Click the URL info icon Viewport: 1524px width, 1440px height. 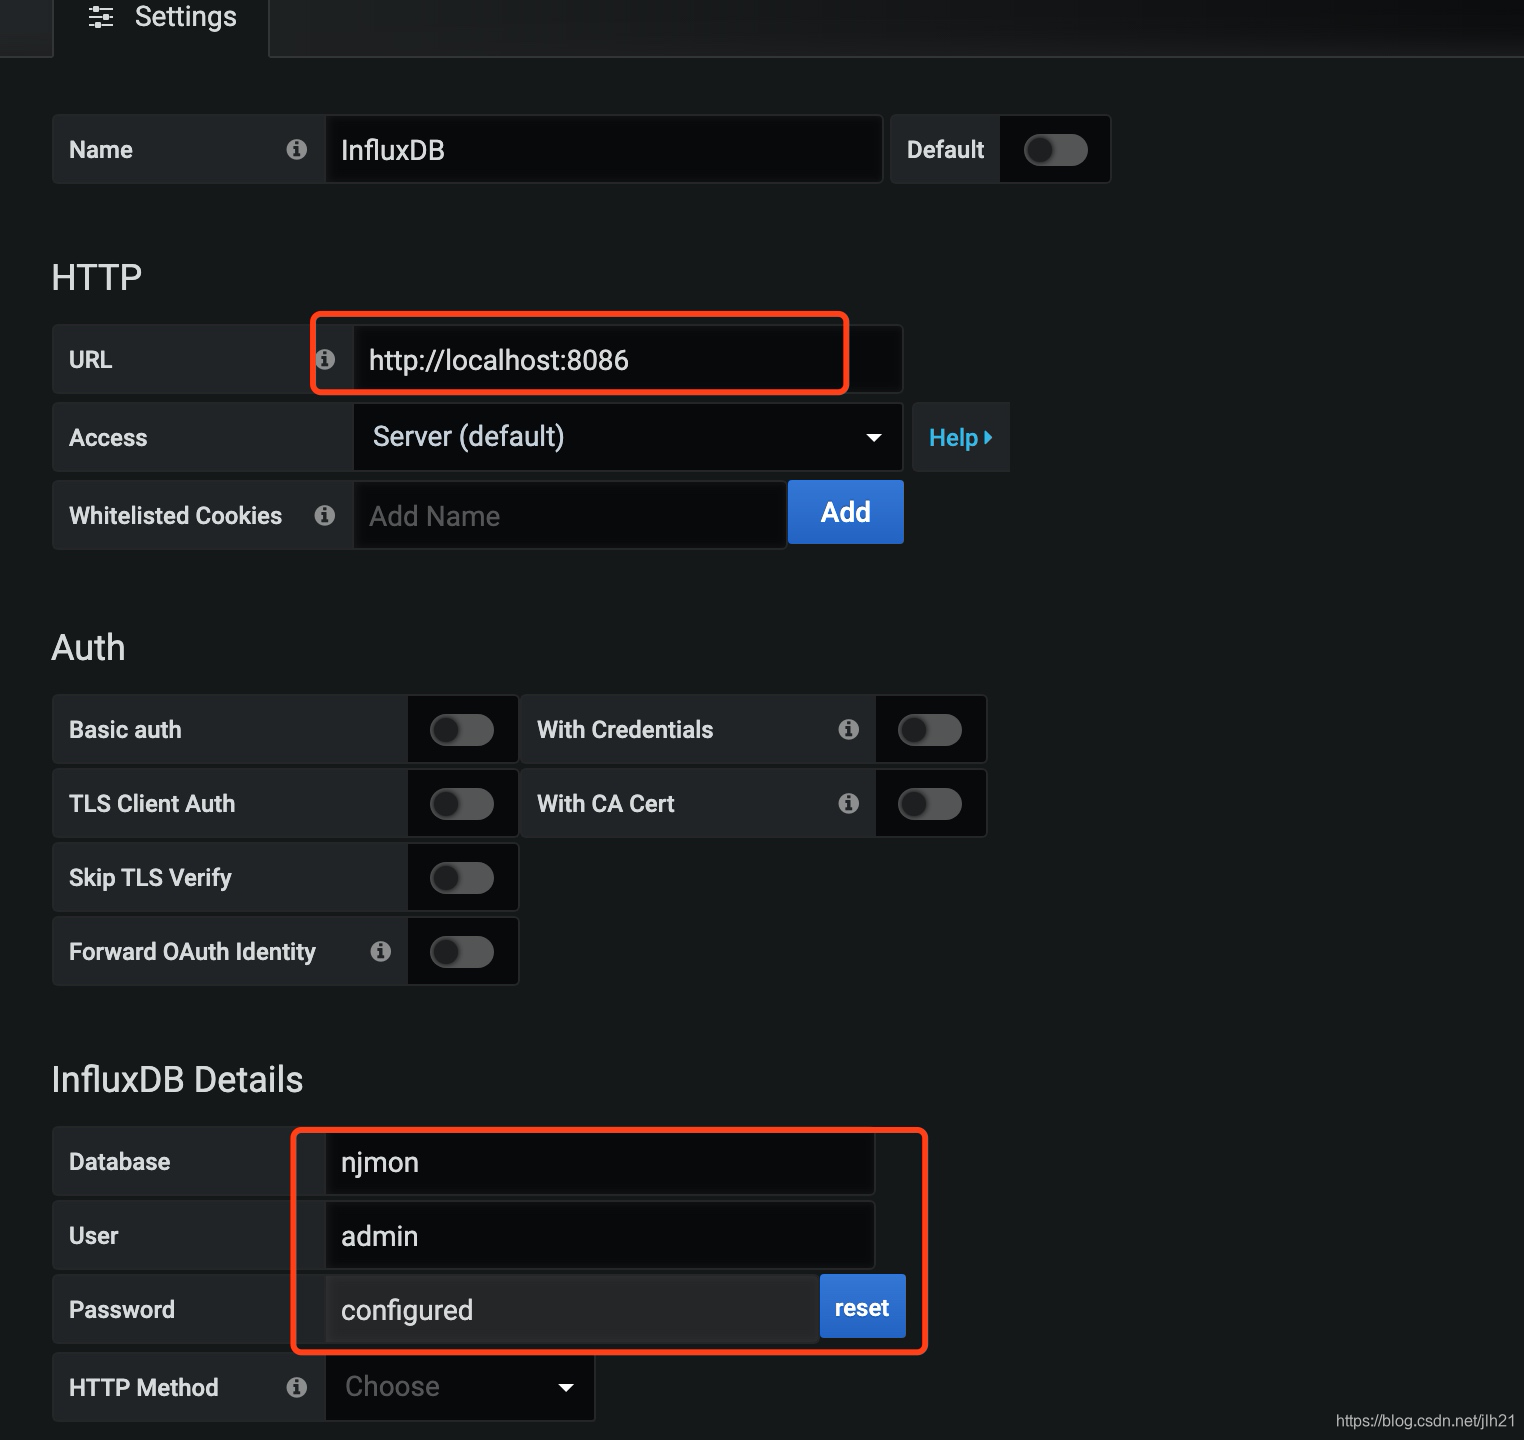pyautogui.click(x=325, y=359)
